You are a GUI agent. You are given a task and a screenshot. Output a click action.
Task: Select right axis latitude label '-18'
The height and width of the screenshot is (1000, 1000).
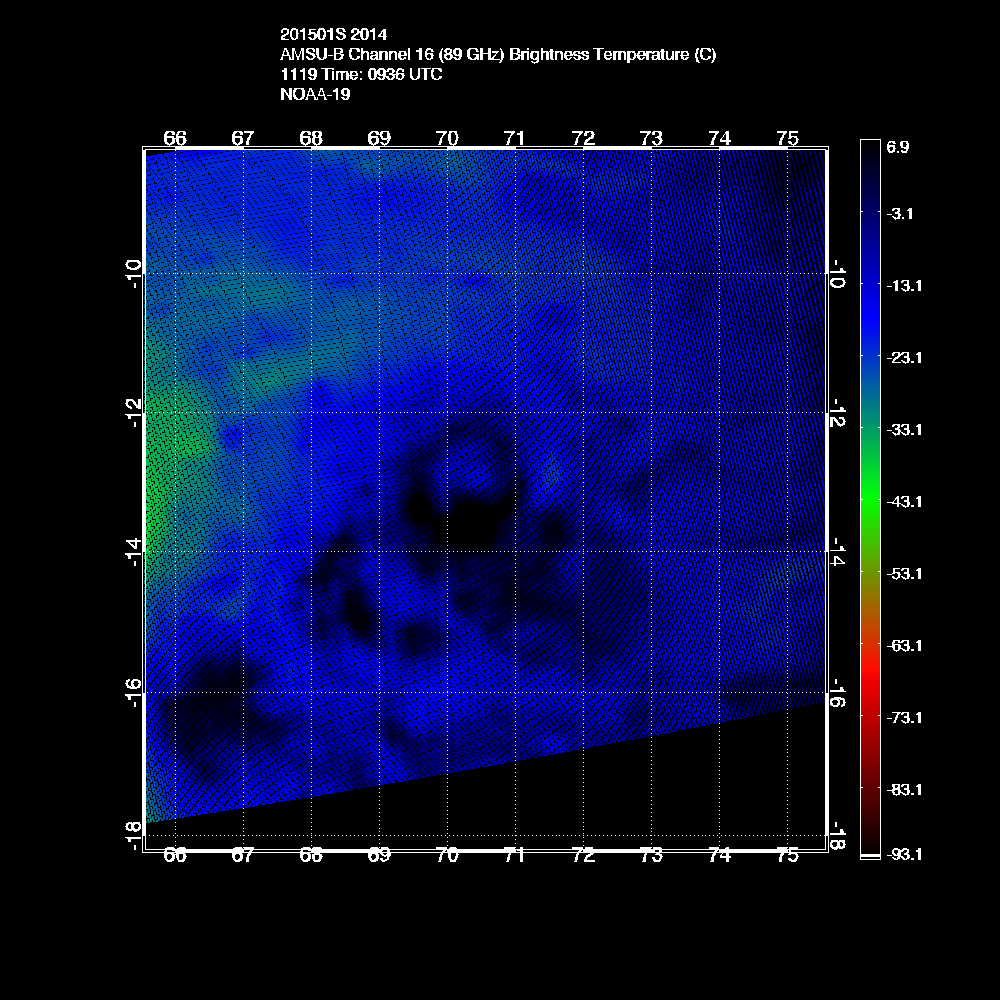coord(838,835)
